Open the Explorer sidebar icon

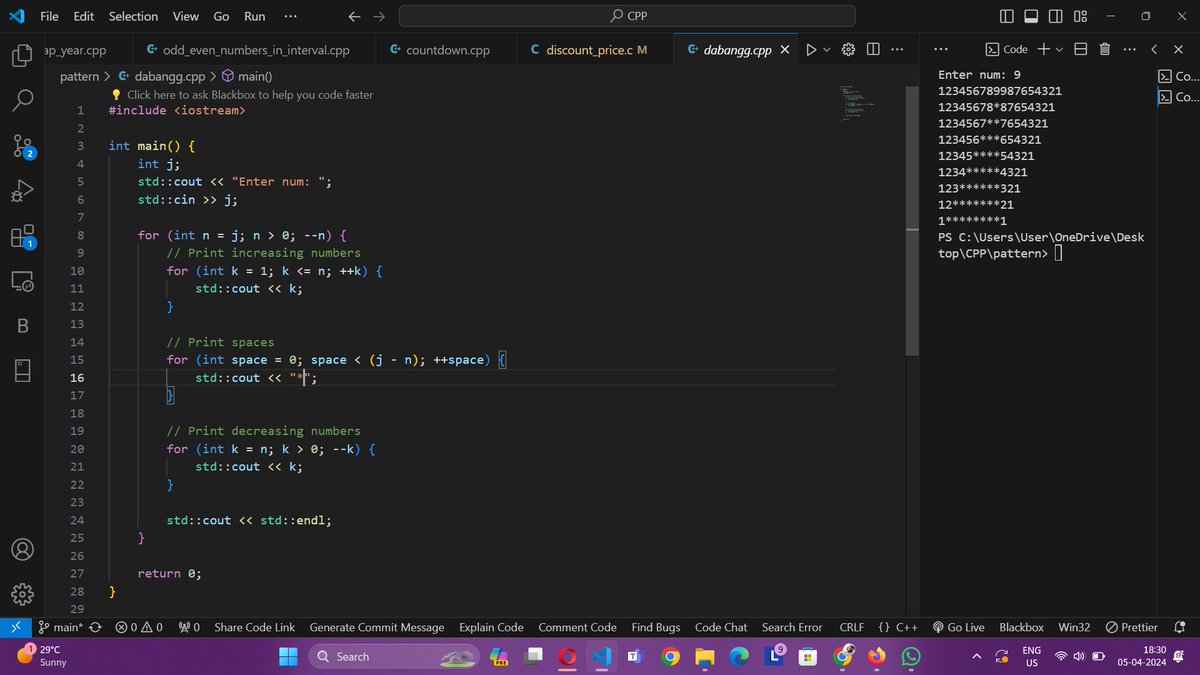21,57
